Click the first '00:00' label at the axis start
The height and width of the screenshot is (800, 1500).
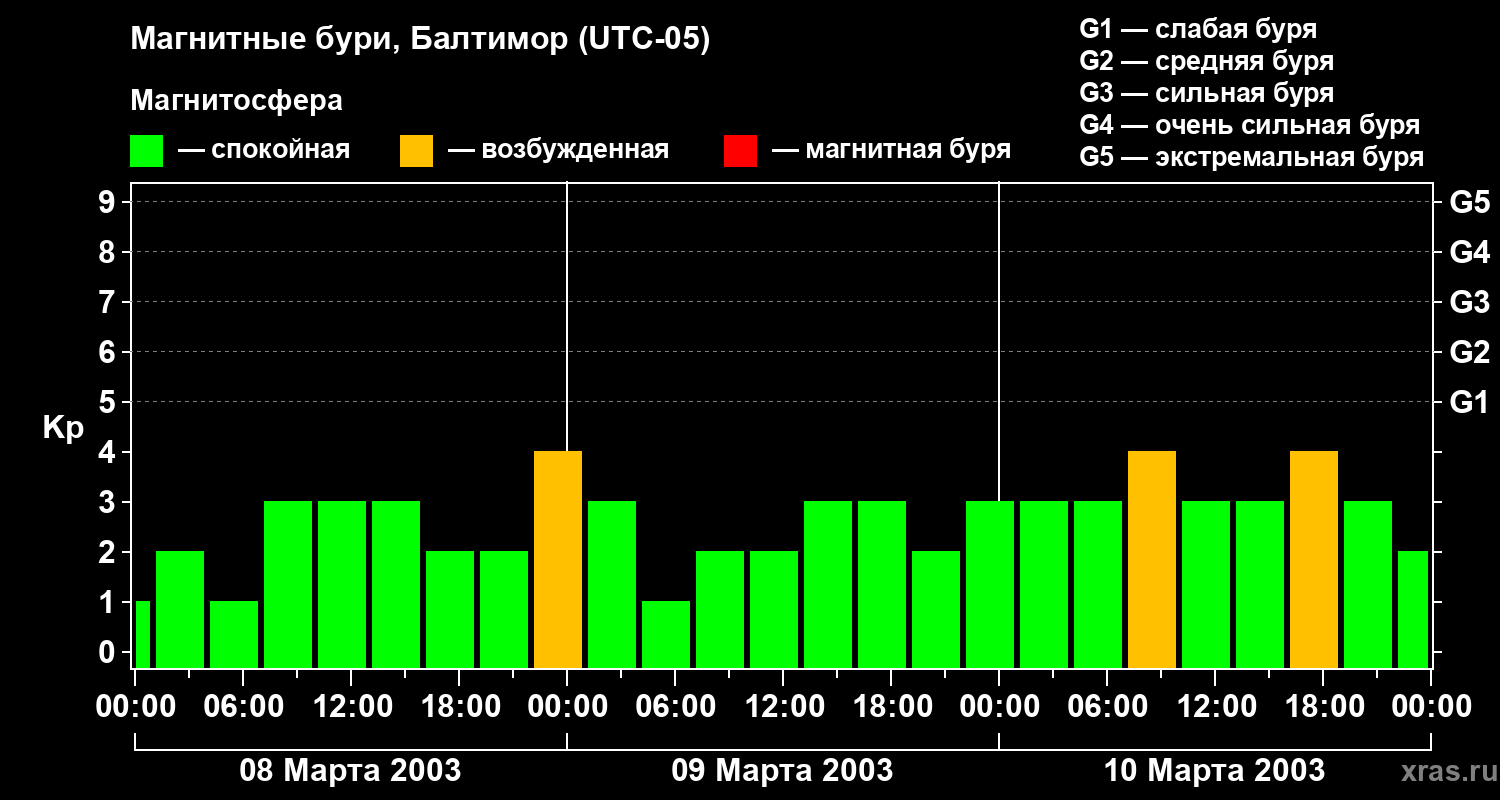tap(135, 707)
